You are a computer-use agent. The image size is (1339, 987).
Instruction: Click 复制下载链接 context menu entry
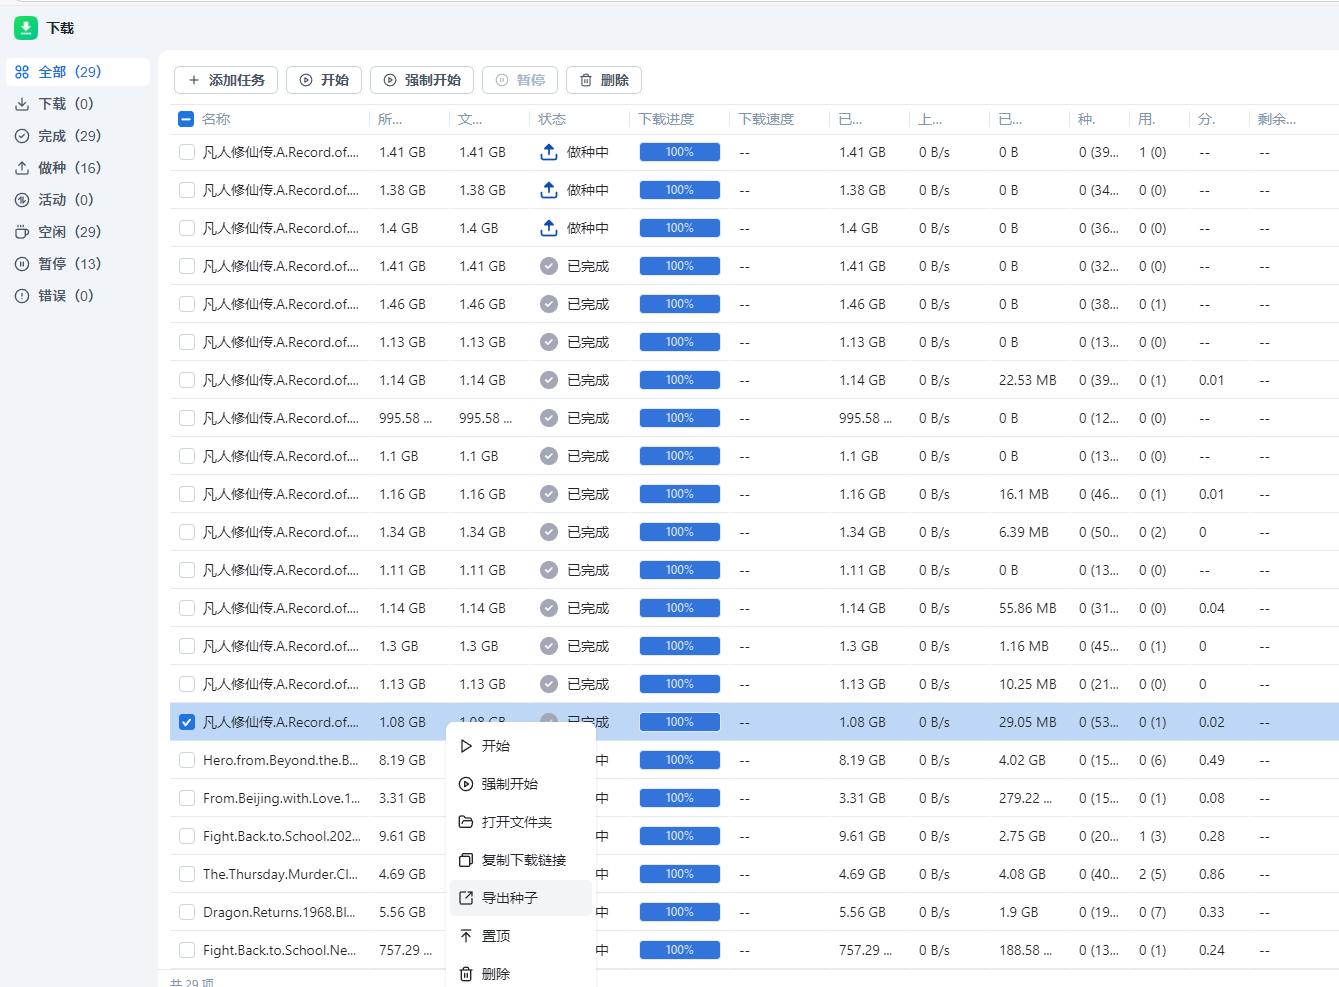(523, 860)
